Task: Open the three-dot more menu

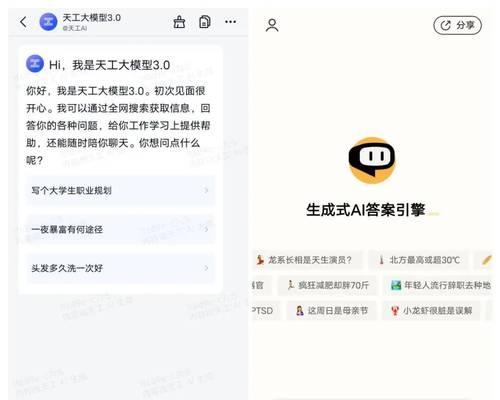Action: (230, 22)
